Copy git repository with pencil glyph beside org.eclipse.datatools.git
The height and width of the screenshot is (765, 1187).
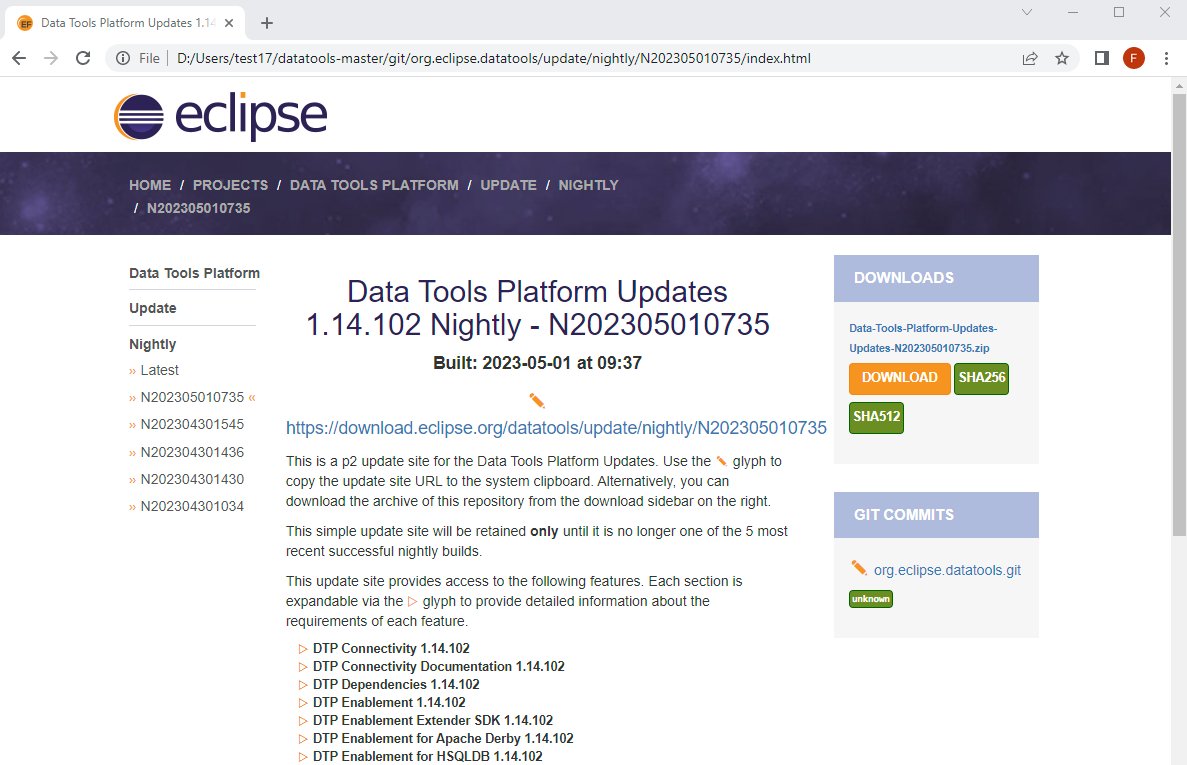(x=858, y=568)
